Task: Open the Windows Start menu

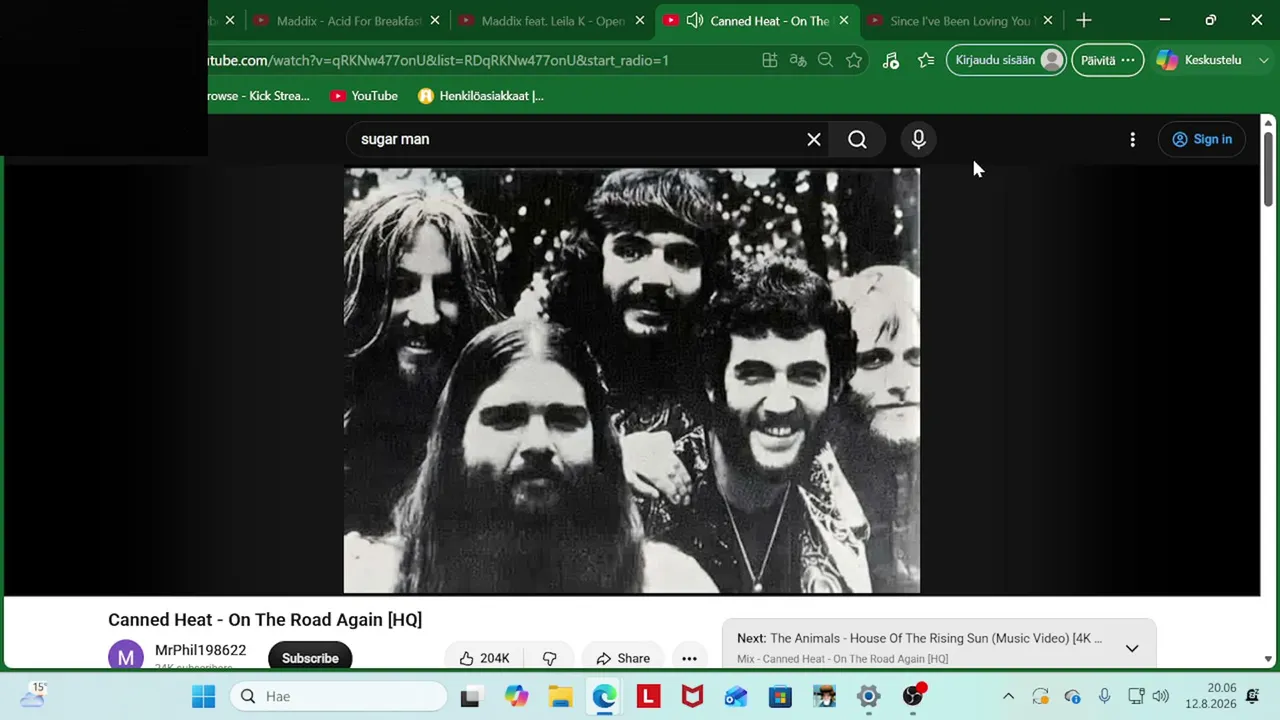Action: [x=203, y=696]
